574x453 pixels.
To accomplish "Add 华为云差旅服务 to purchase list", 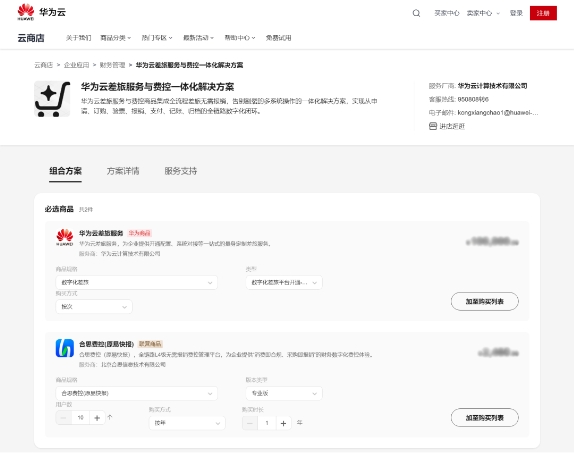I will click(485, 301).
